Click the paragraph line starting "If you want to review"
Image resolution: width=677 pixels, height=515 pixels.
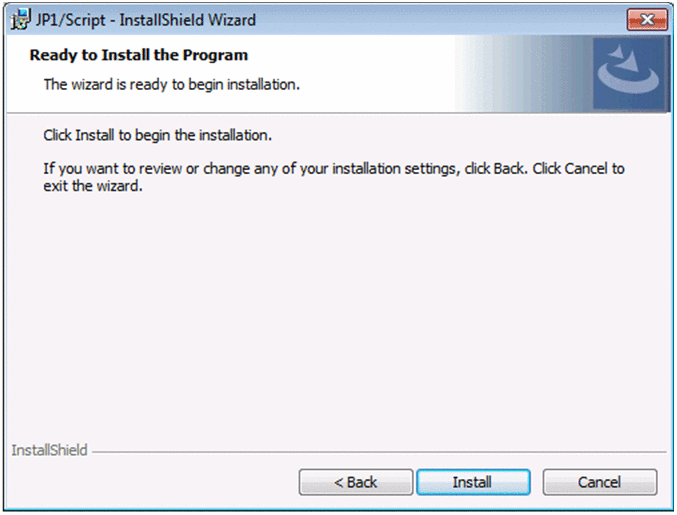click(x=334, y=168)
